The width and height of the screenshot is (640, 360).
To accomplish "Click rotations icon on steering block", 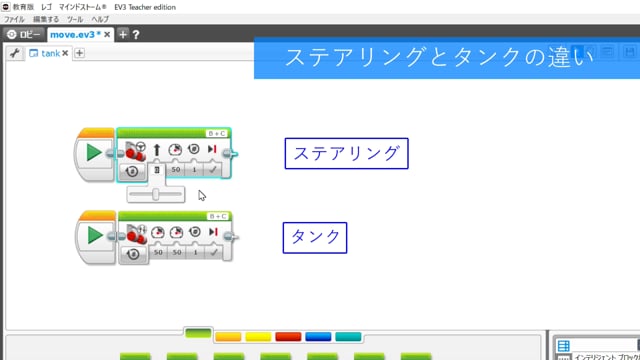I will 194,149.
